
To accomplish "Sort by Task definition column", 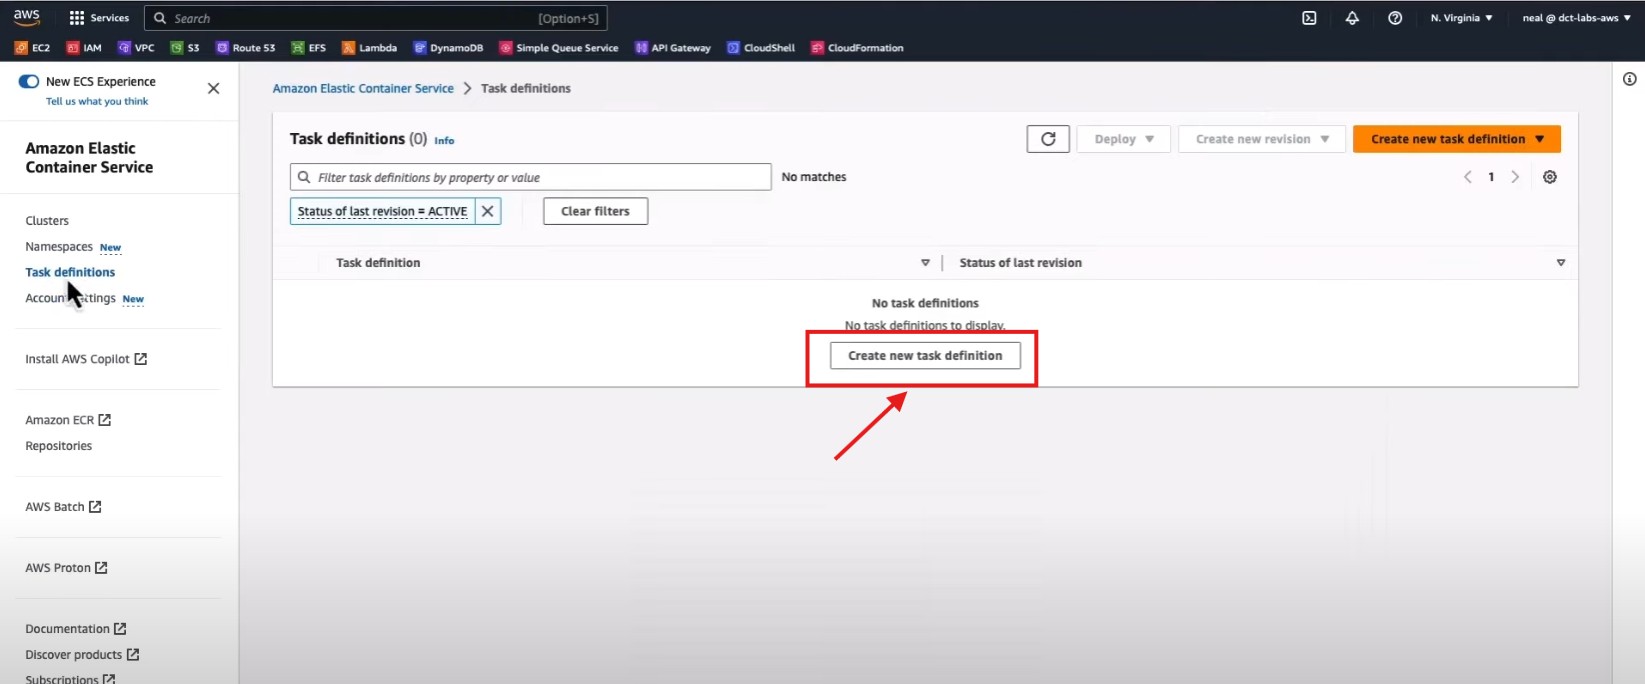I will coord(925,263).
